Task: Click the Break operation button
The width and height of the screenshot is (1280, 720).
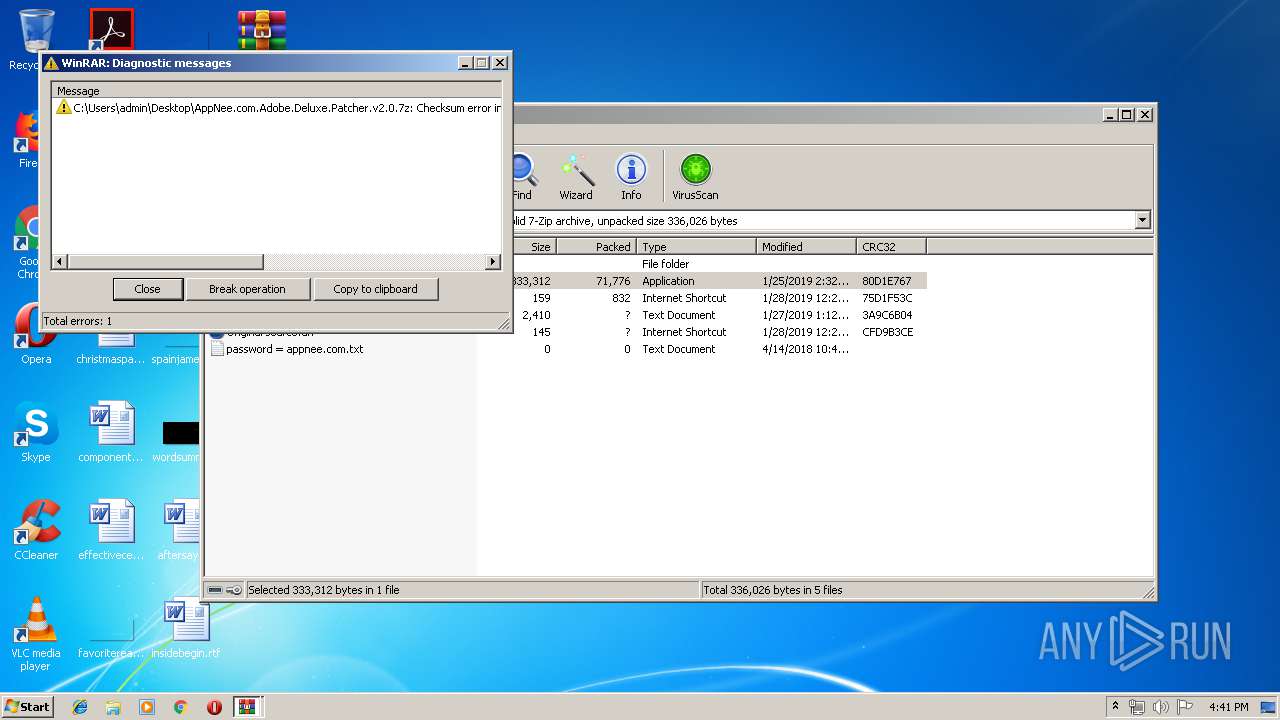Action: click(247, 289)
